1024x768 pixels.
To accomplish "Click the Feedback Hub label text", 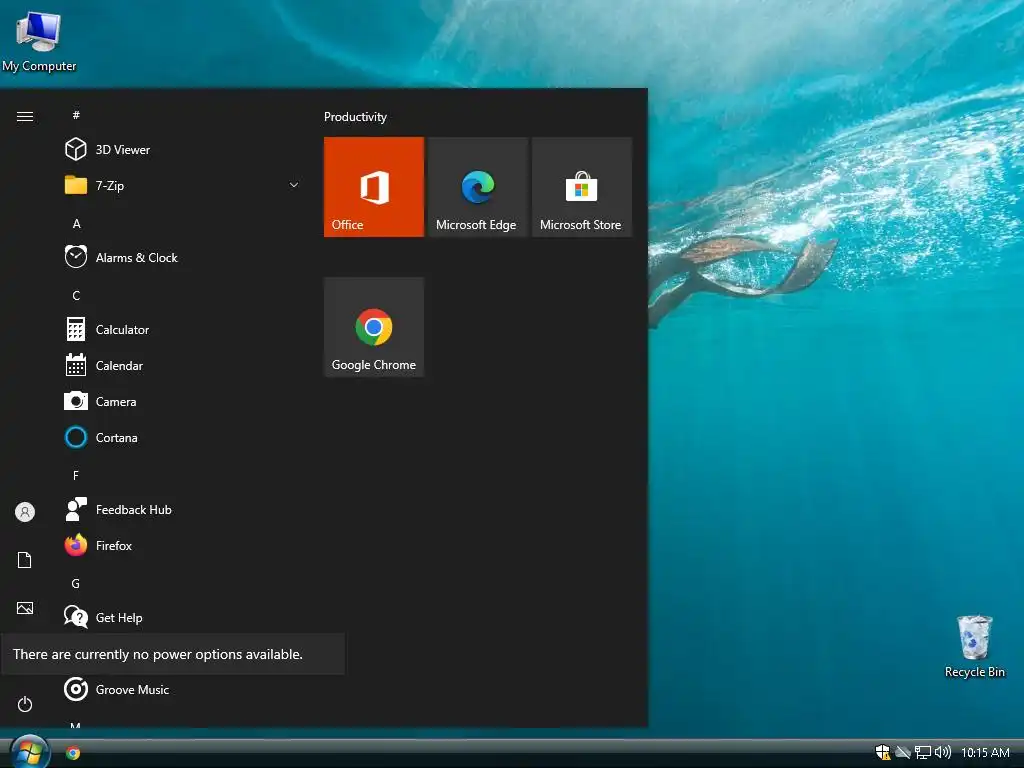I will tap(134, 509).
